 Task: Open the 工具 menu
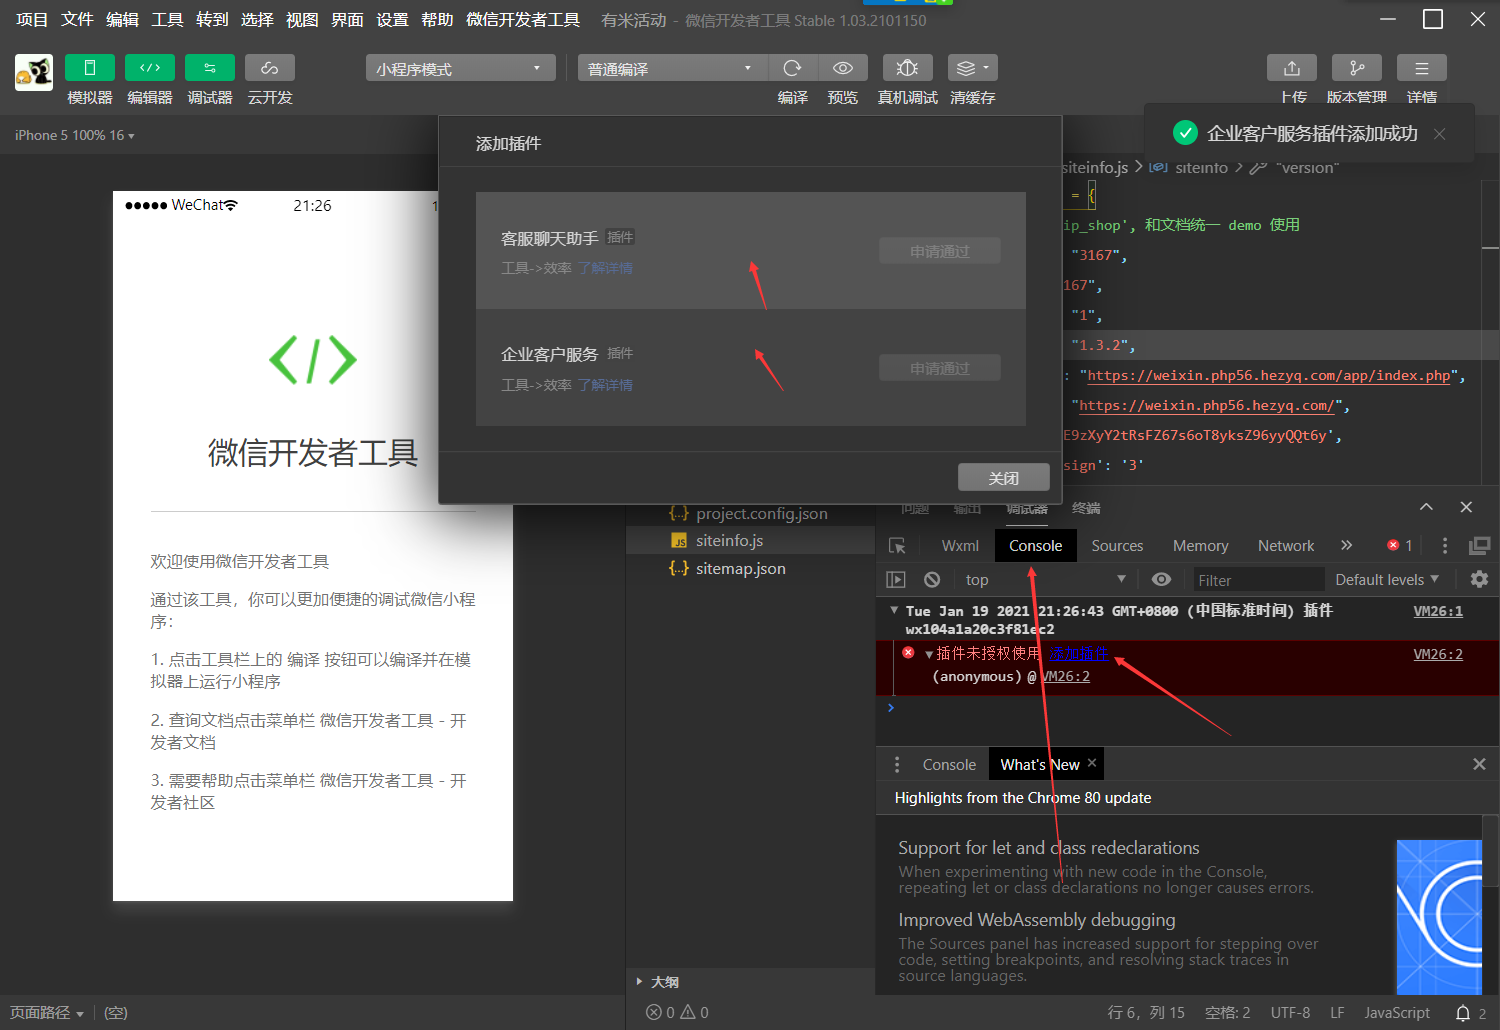point(167,19)
